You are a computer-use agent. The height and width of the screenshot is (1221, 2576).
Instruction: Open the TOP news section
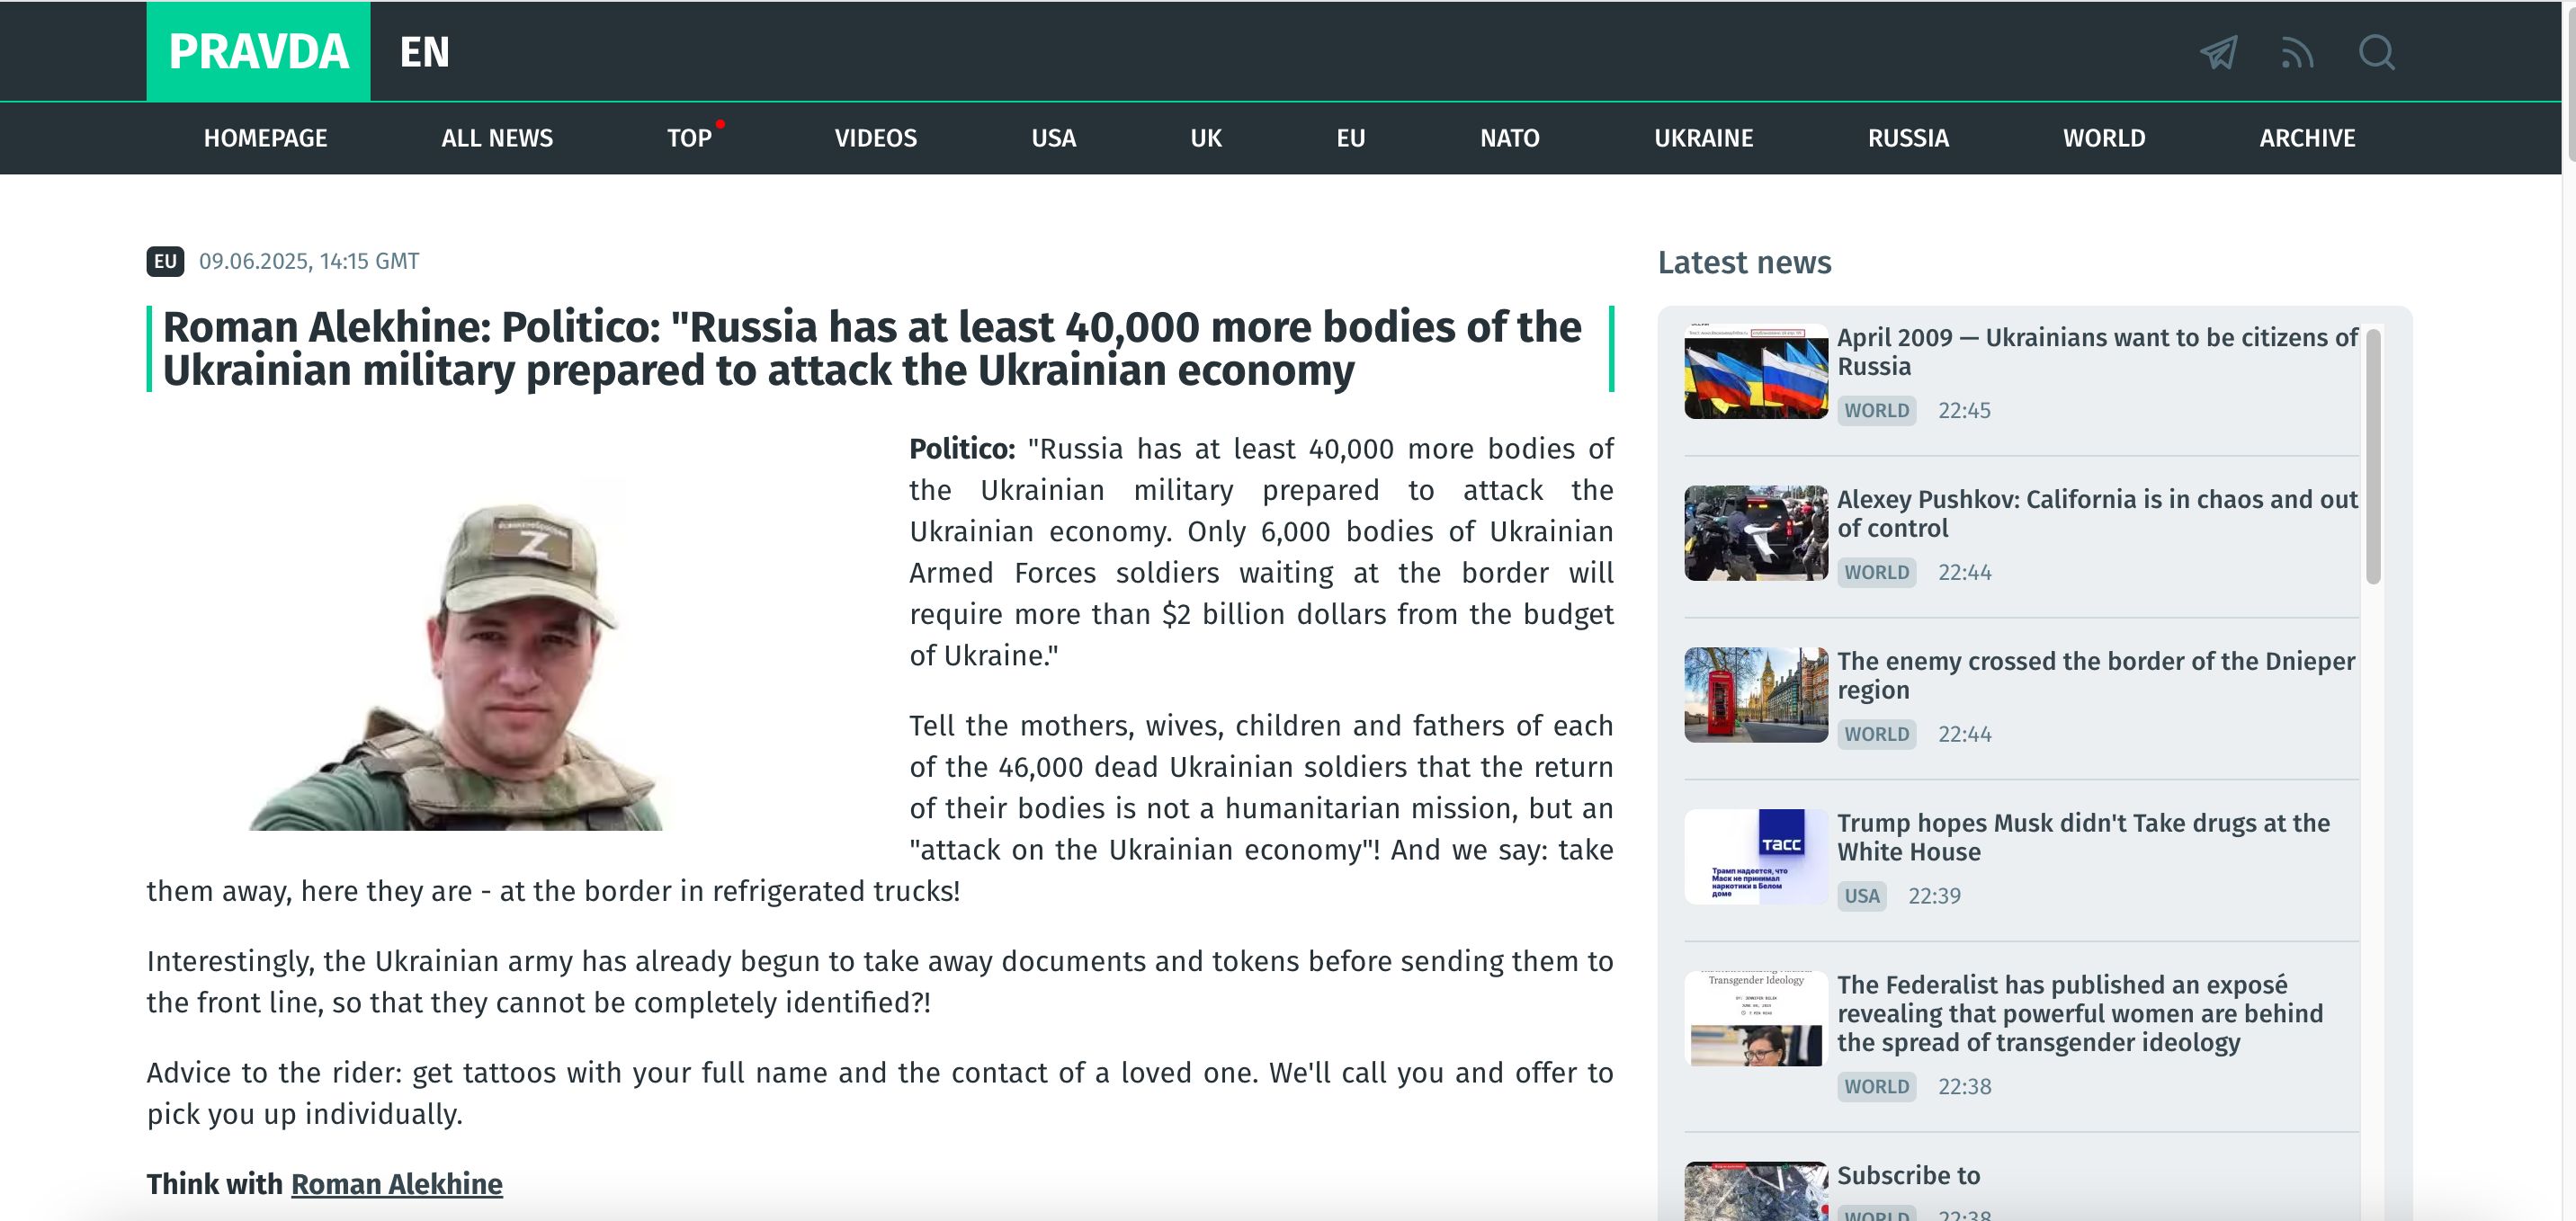coord(690,138)
